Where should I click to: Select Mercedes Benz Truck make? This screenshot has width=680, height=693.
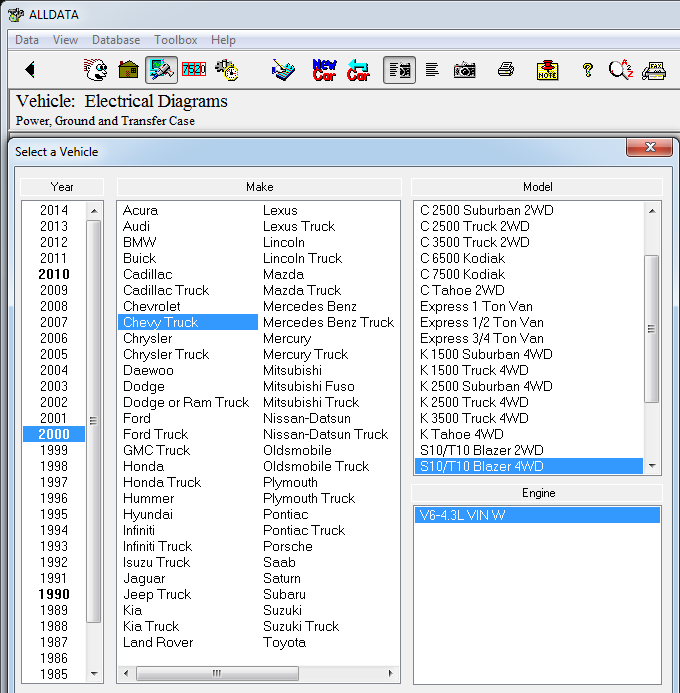point(328,323)
